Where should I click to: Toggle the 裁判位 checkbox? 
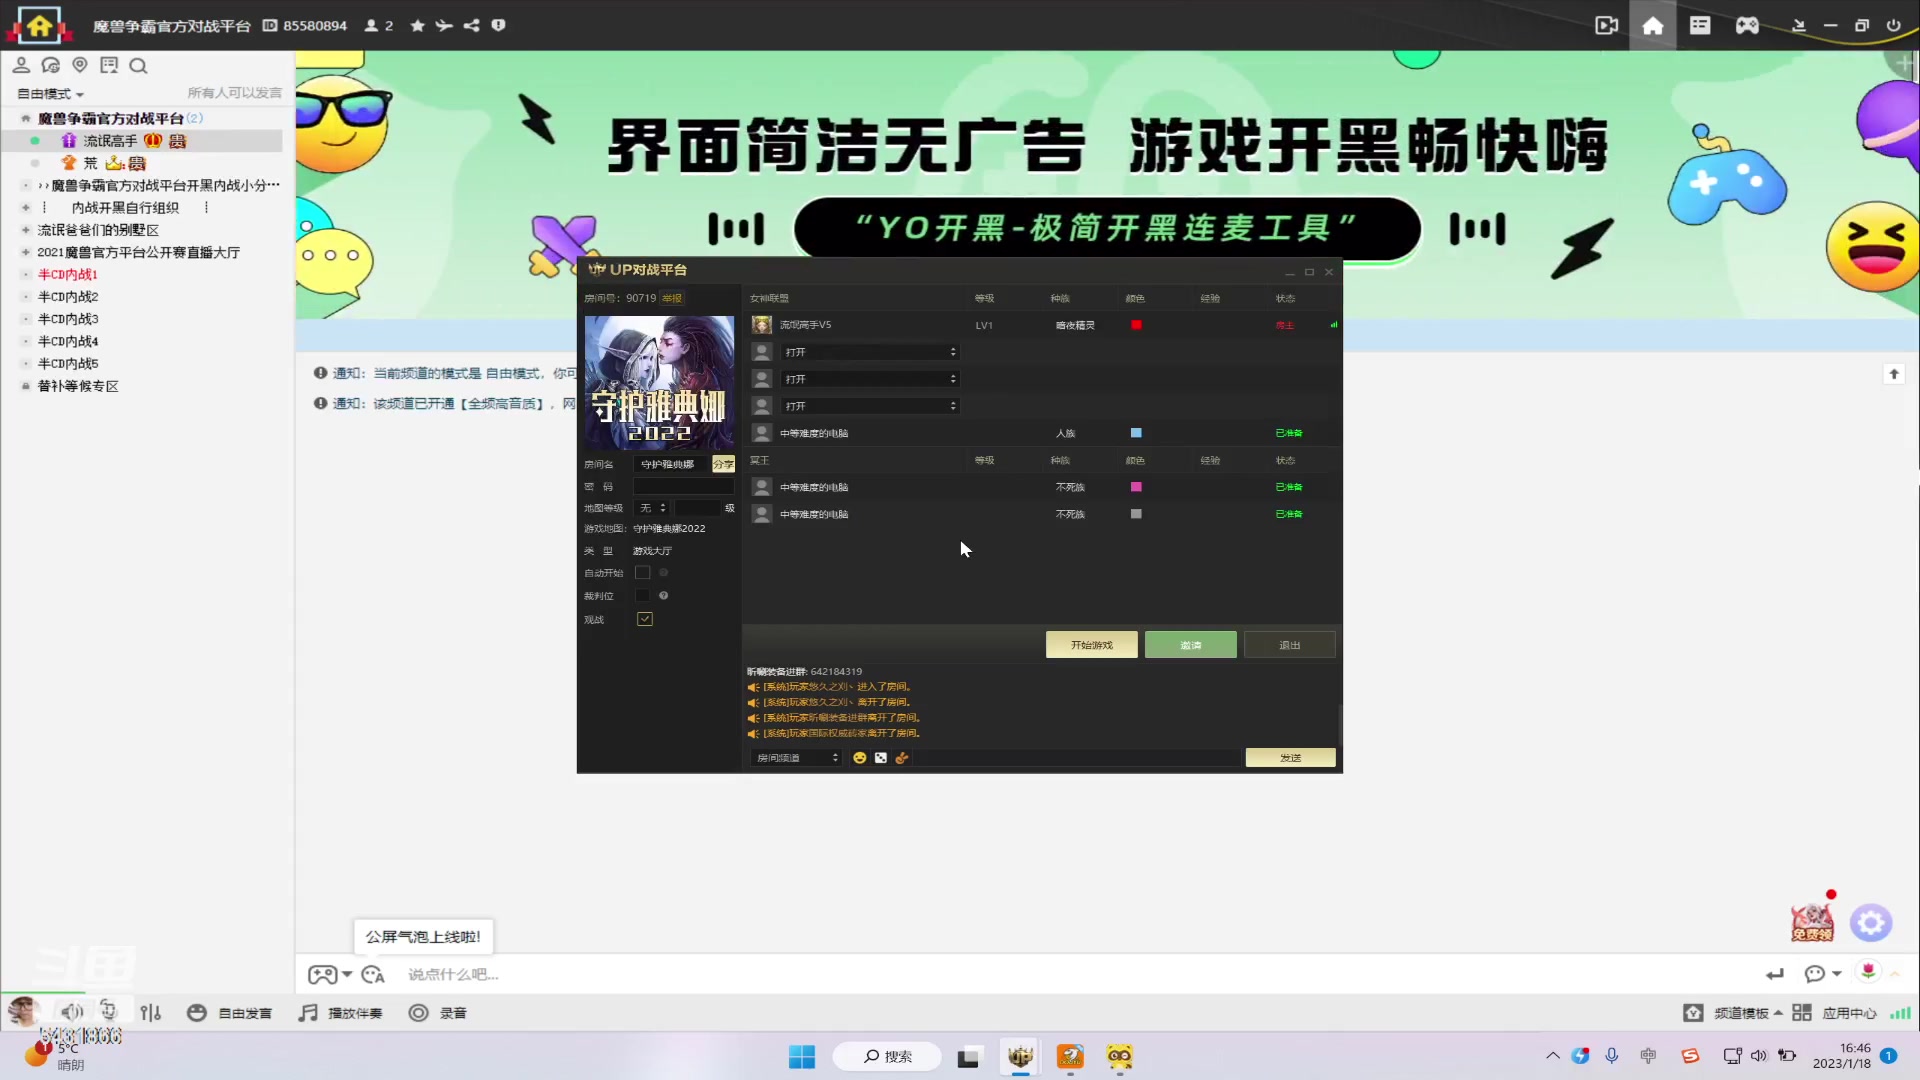(x=643, y=596)
